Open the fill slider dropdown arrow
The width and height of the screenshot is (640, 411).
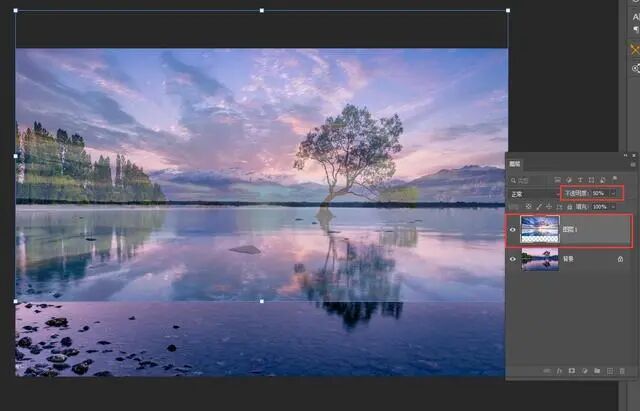613,207
